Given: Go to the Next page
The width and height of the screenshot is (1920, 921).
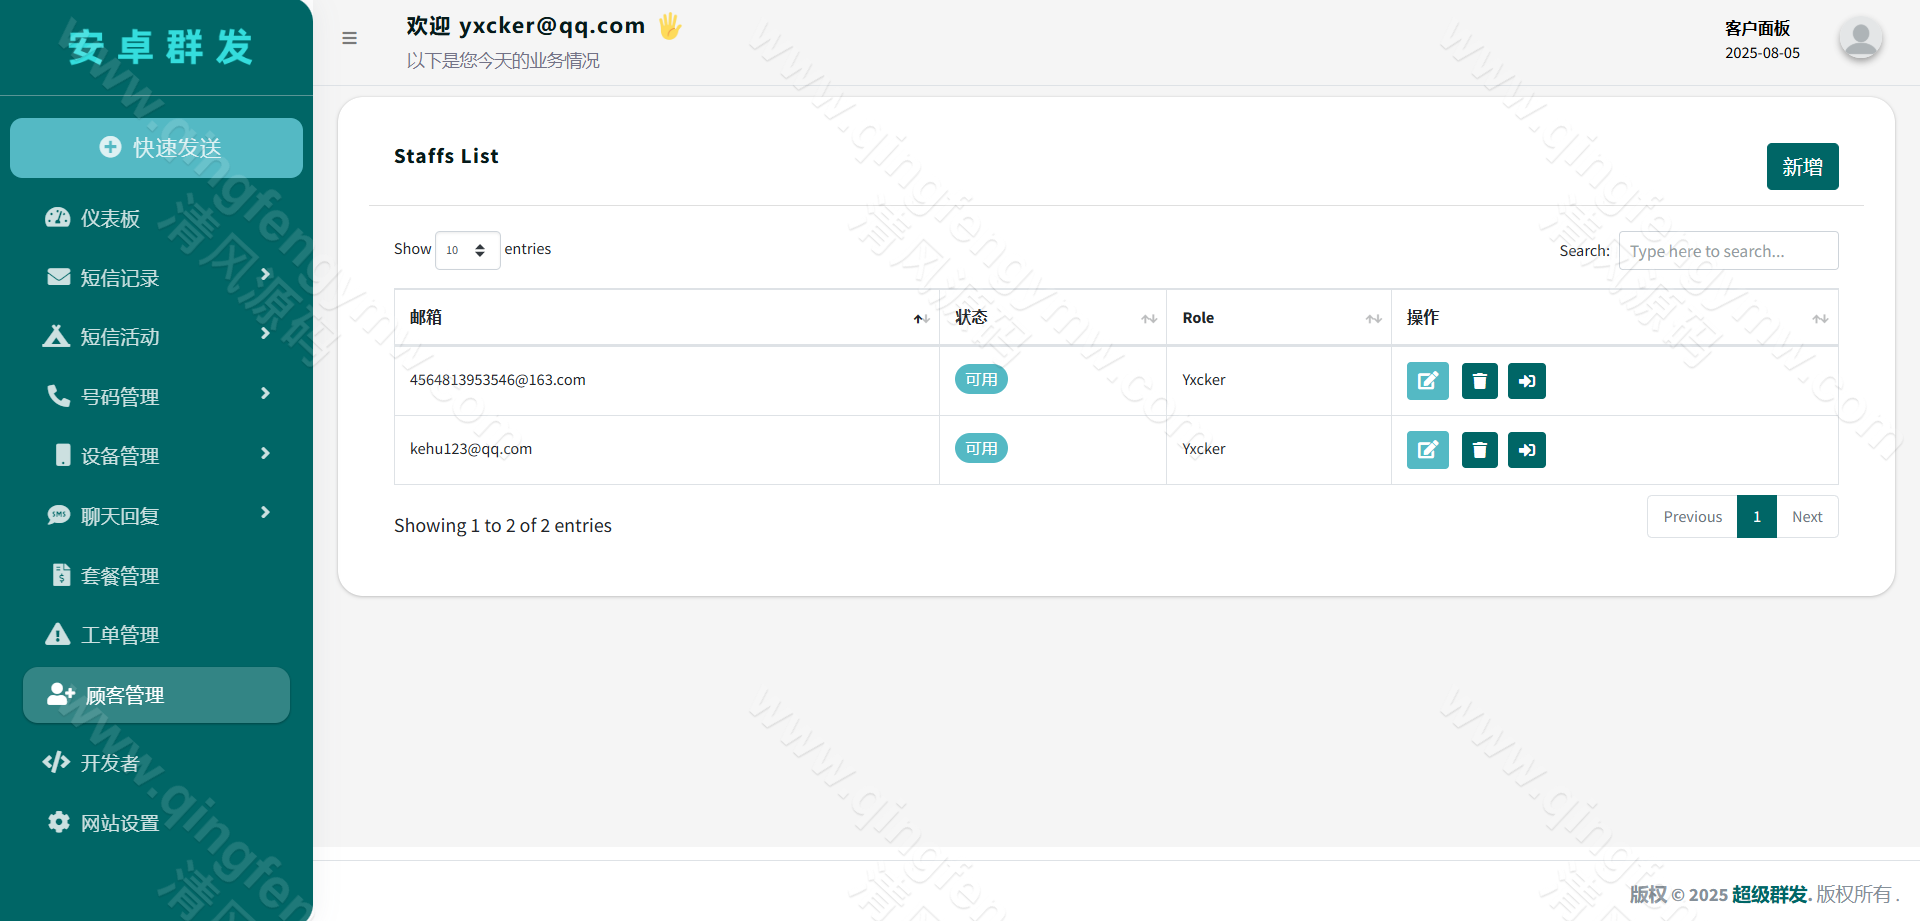Looking at the screenshot, I should click(1807, 517).
